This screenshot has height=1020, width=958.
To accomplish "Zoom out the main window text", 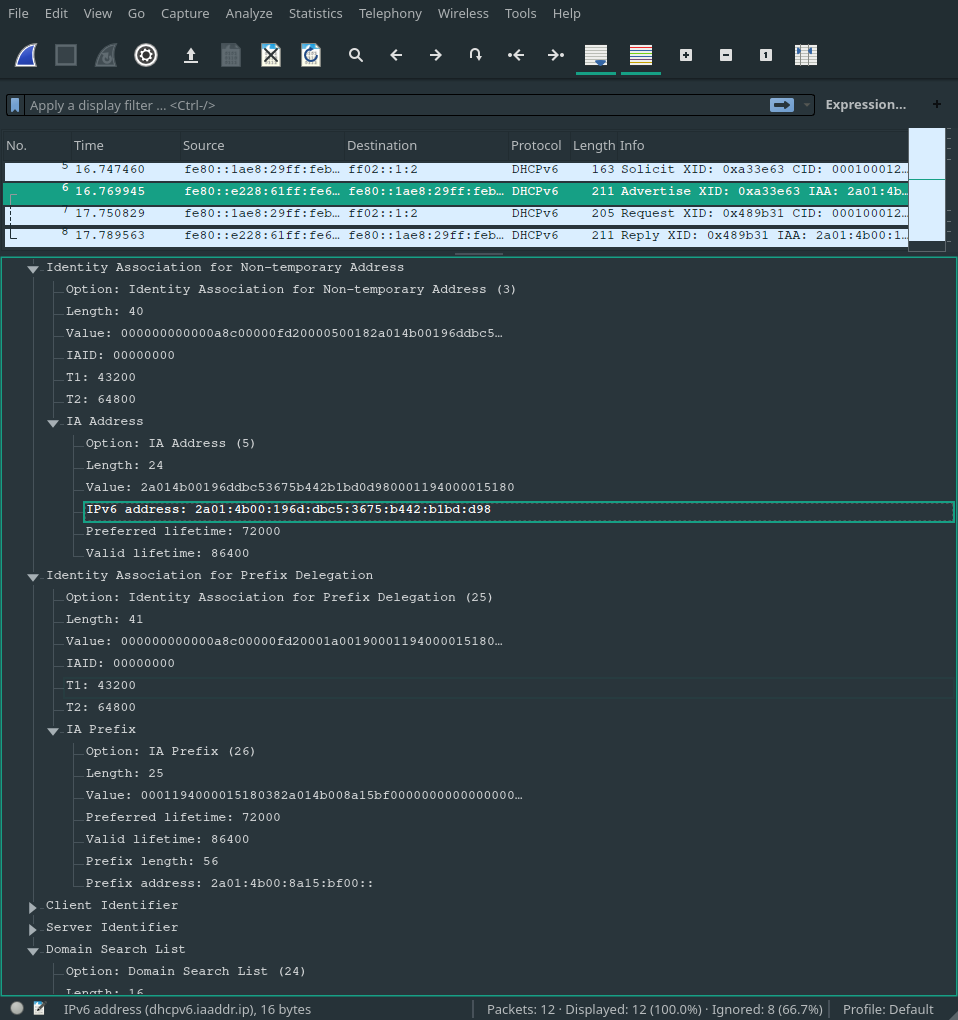I will click(x=726, y=55).
